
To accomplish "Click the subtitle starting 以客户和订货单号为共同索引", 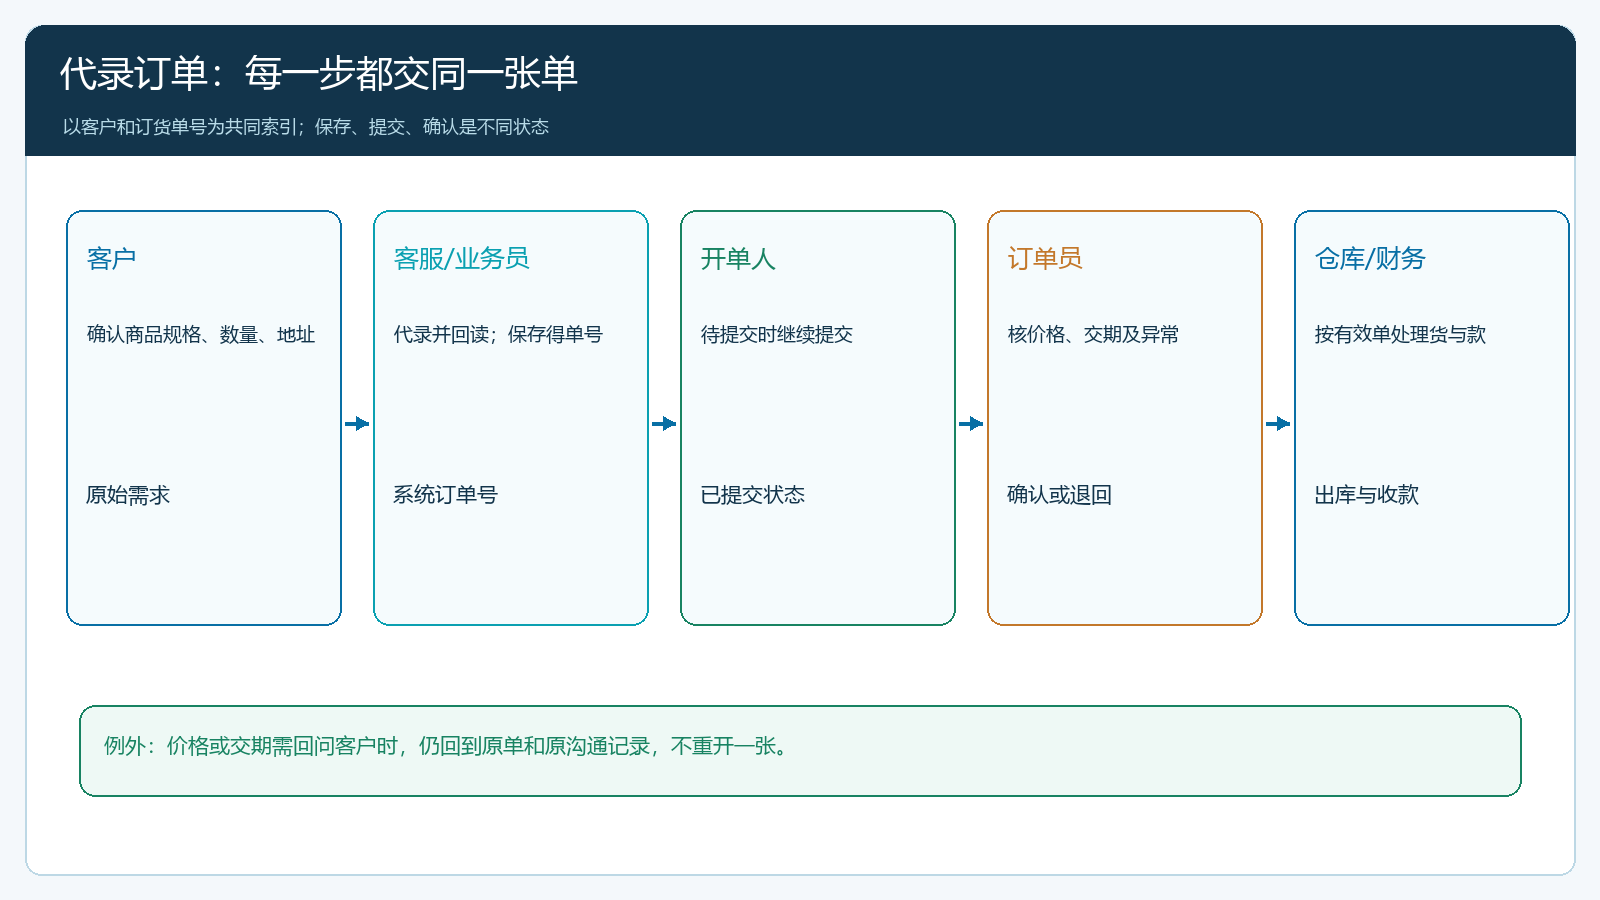I will pos(305,127).
